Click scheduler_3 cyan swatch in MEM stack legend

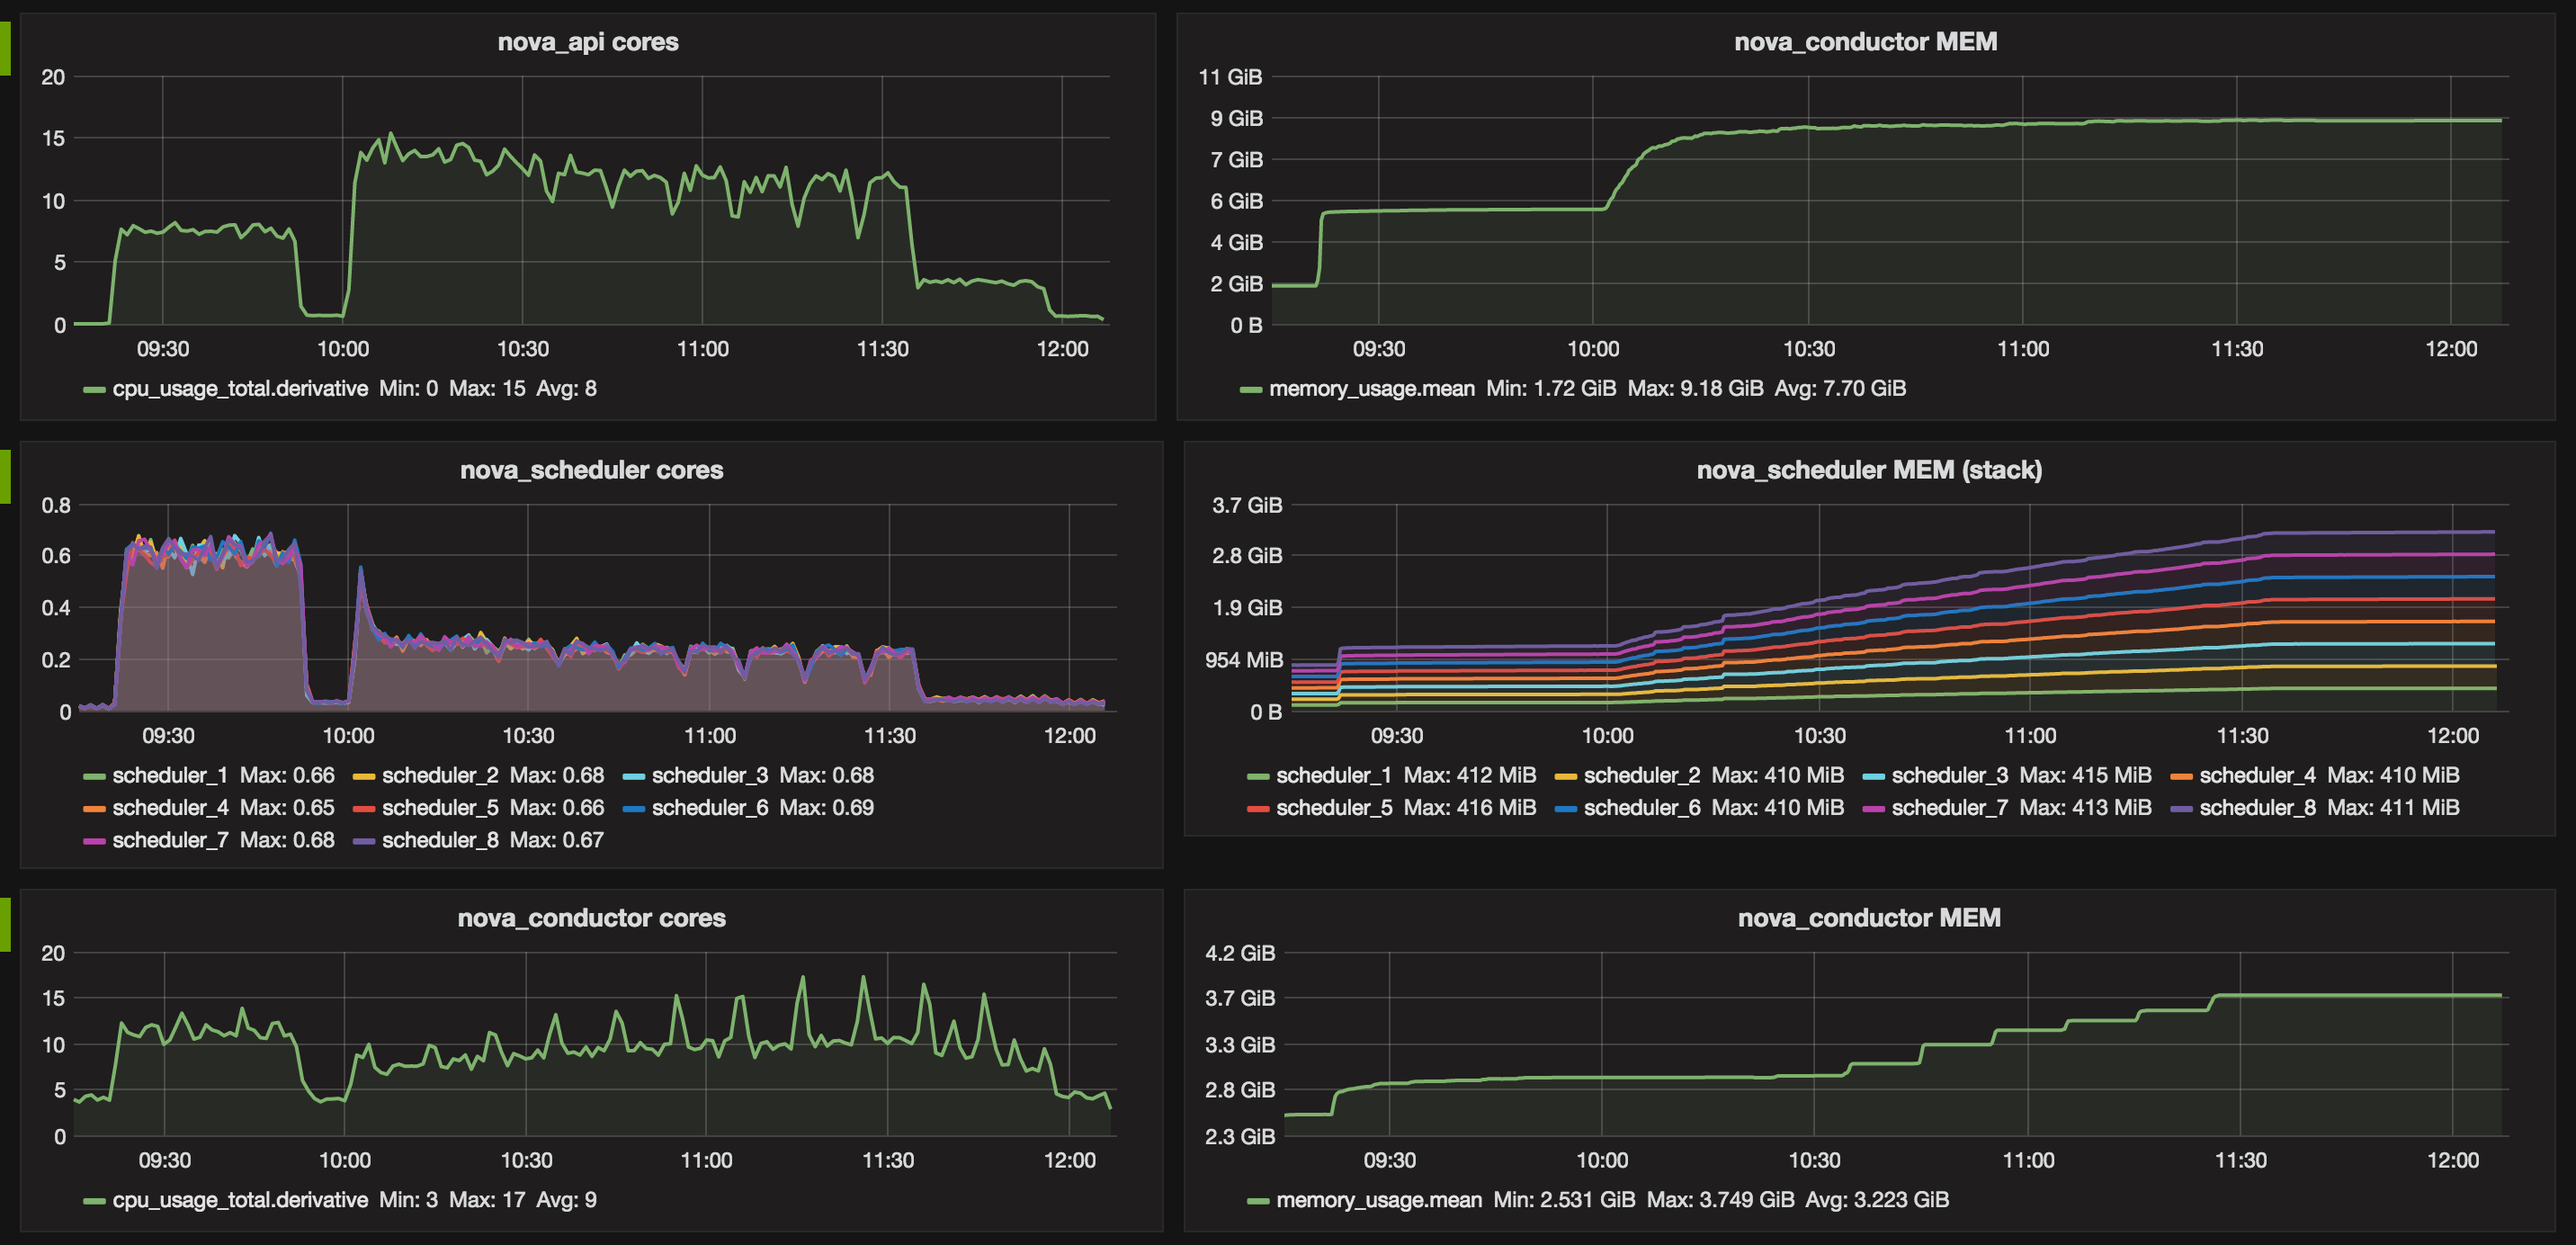[1874, 776]
